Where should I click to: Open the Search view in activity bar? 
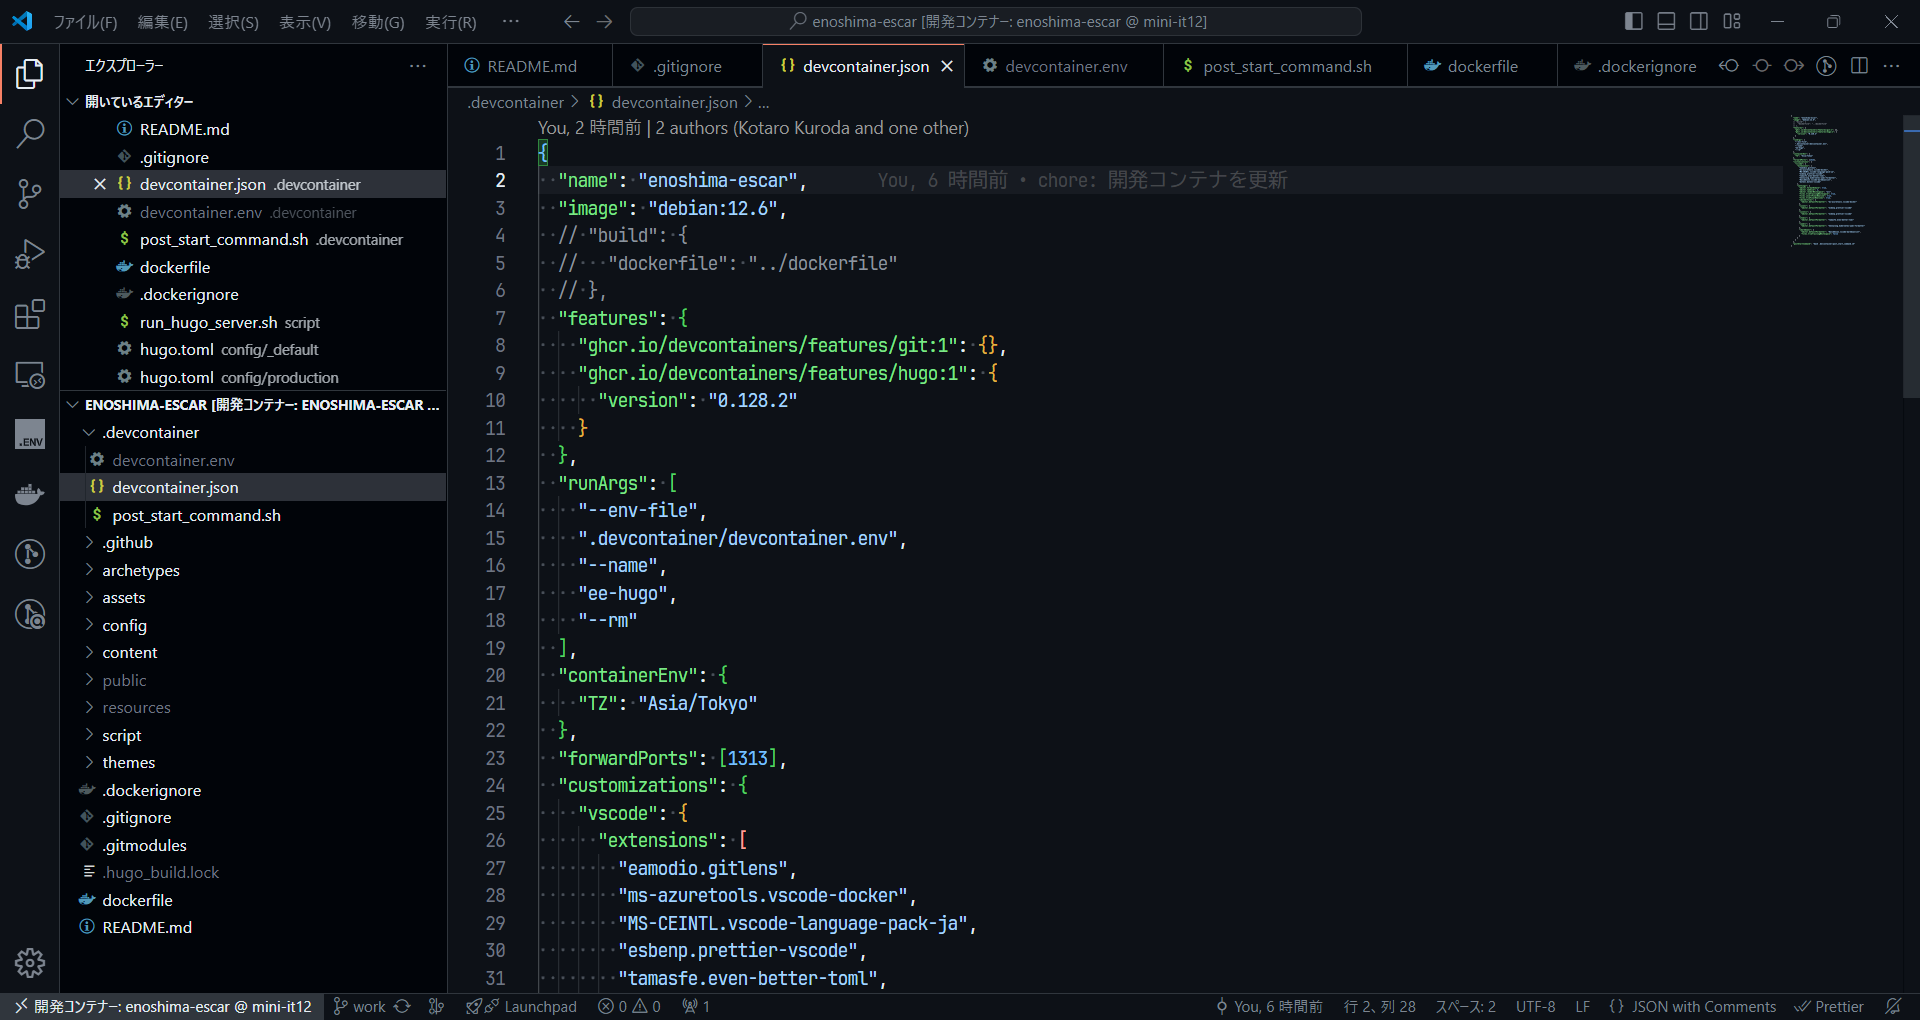pyautogui.click(x=30, y=133)
